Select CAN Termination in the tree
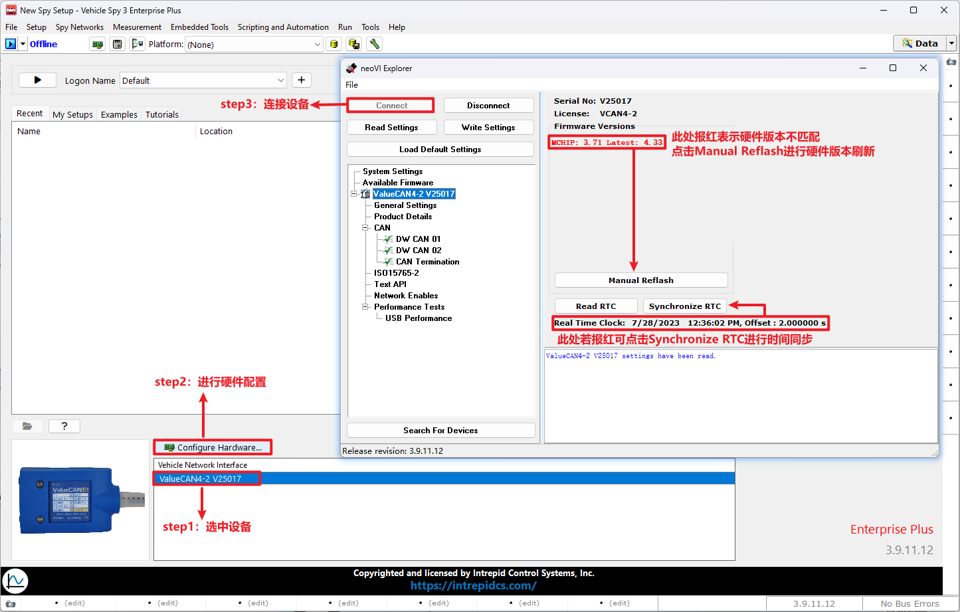 (427, 262)
